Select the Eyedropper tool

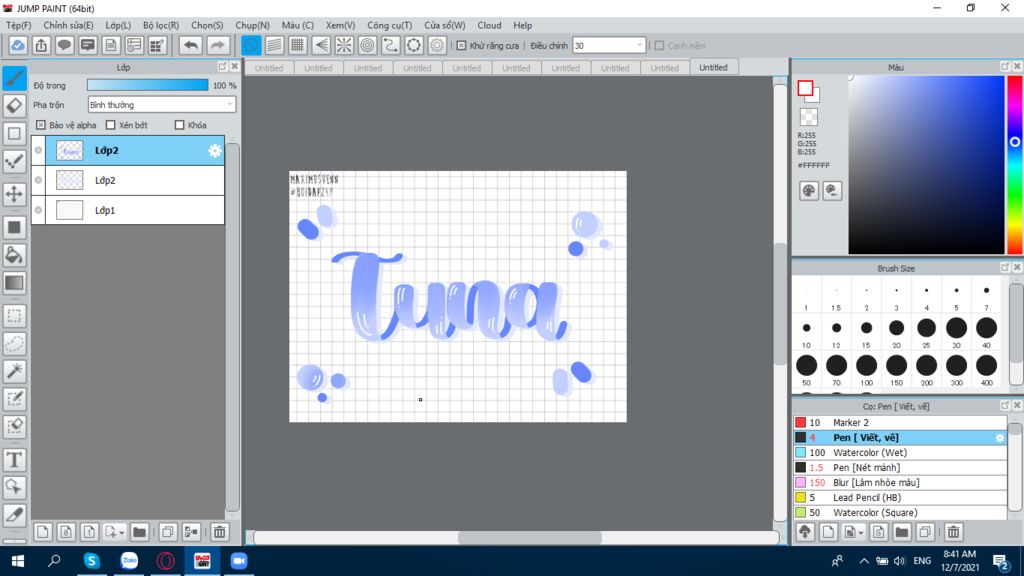(14, 515)
